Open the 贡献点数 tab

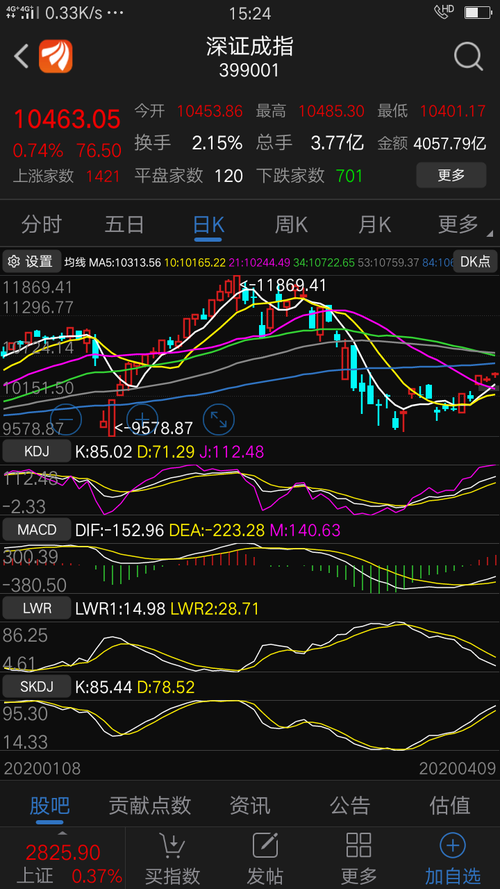click(x=150, y=805)
